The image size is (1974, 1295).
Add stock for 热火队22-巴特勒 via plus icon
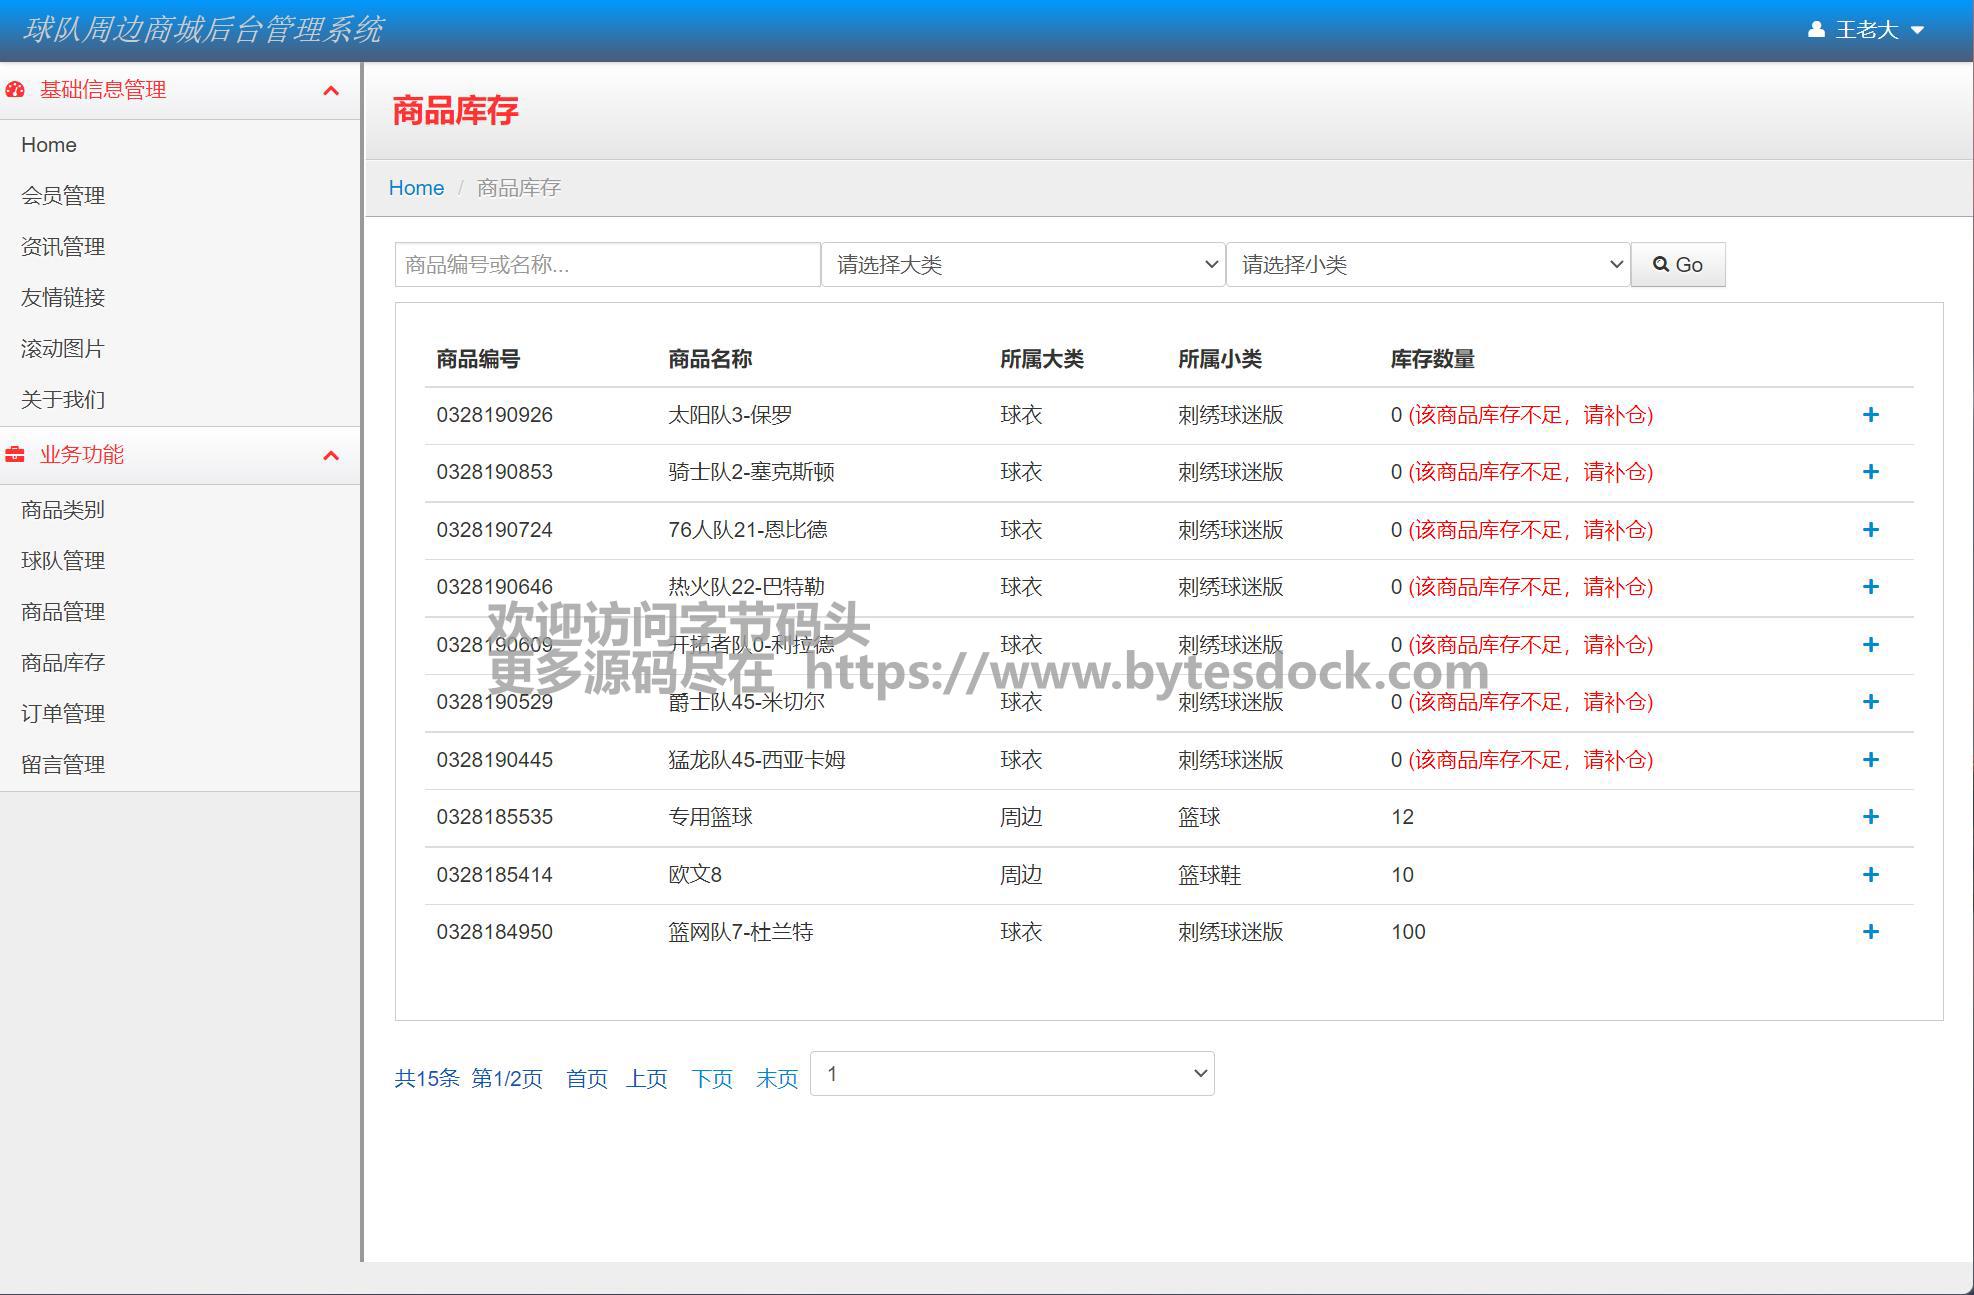pyautogui.click(x=1870, y=587)
